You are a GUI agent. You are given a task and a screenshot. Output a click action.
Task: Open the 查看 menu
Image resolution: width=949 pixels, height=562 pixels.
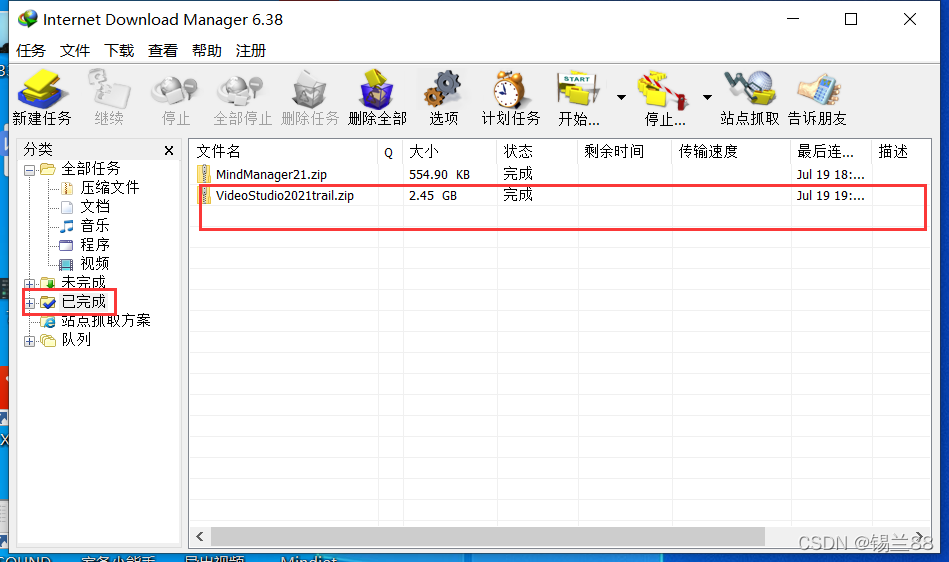tap(163, 51)
